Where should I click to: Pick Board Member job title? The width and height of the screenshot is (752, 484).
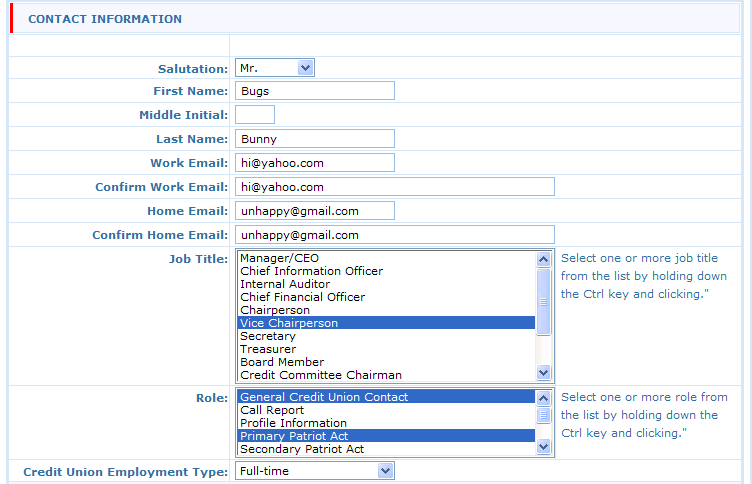tap(387, 362)
